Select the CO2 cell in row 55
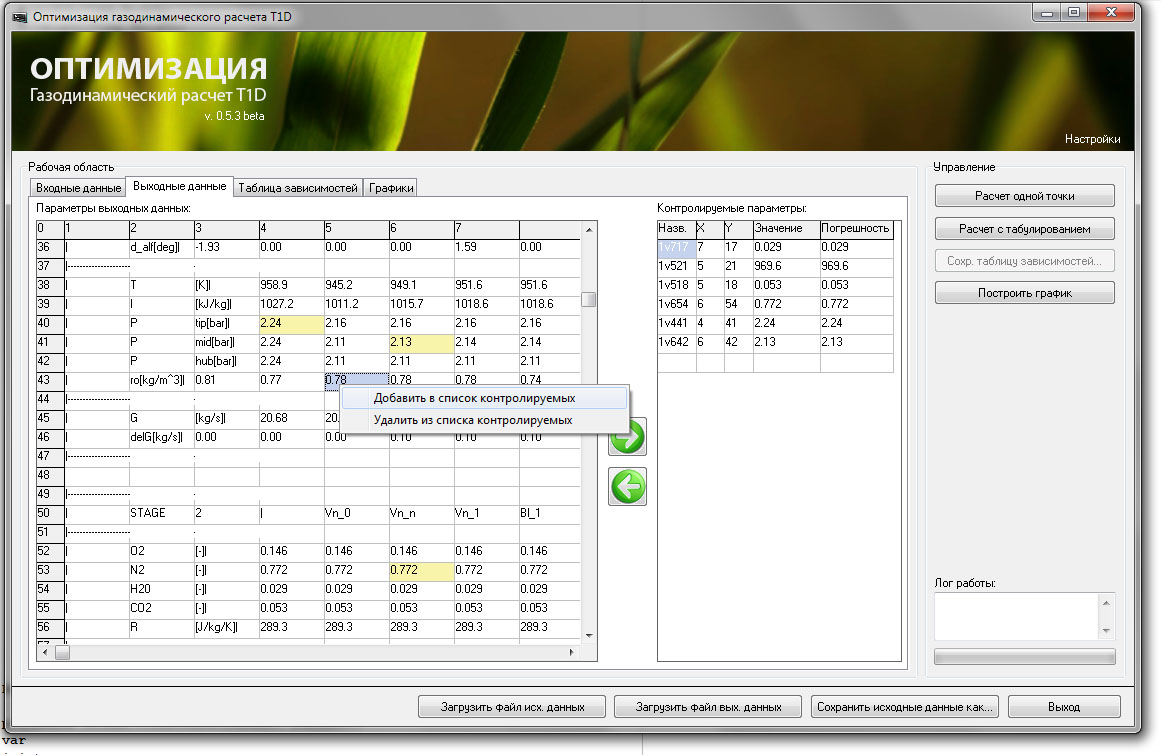 click(161, 608)
